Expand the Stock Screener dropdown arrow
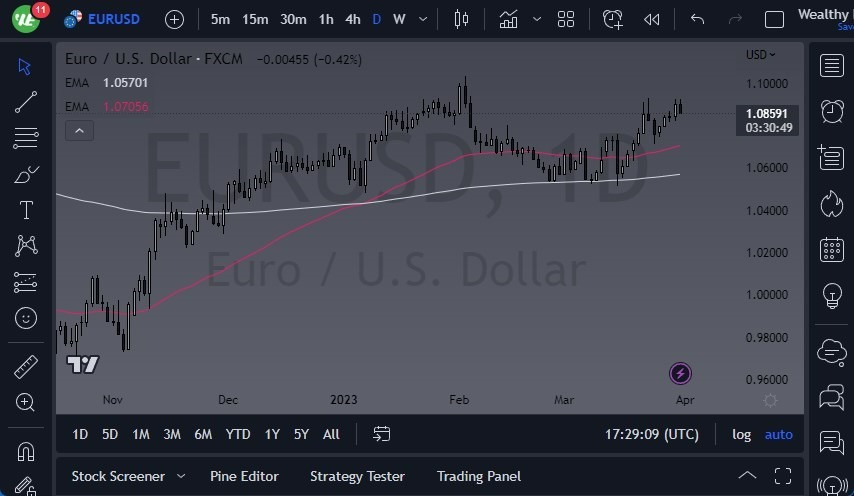Screen dimensions: 854x496 pos(181,476)
